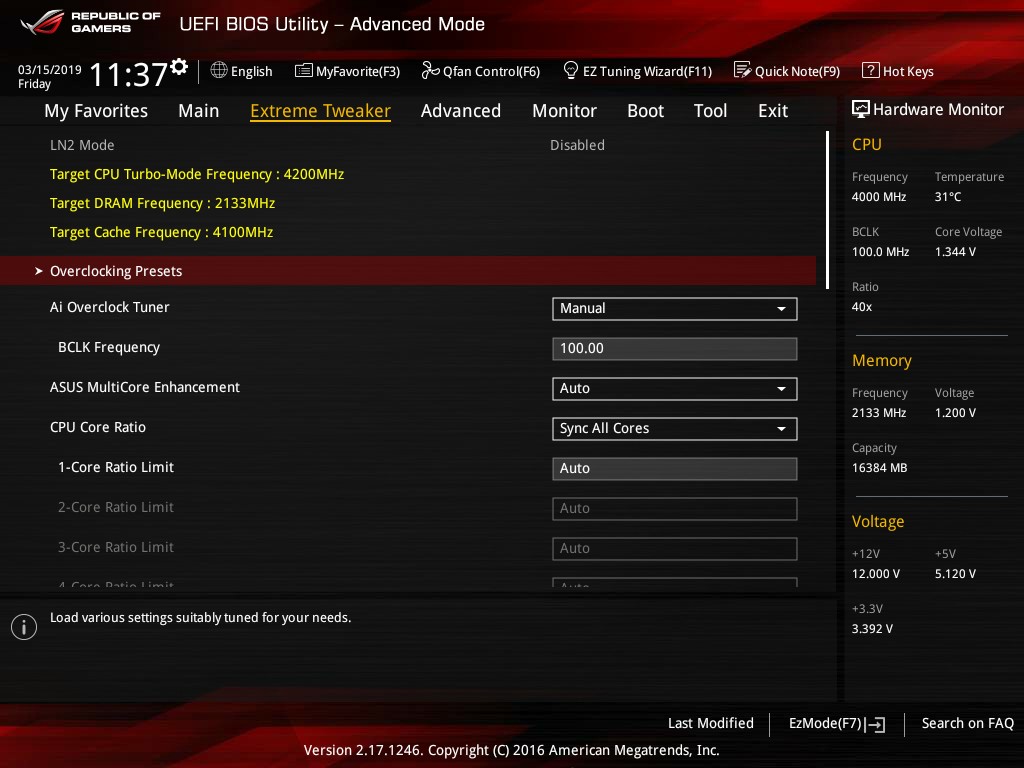Click the 40x ratio value
This screenshot has height=768, width=1024.
tap(861, 306)
